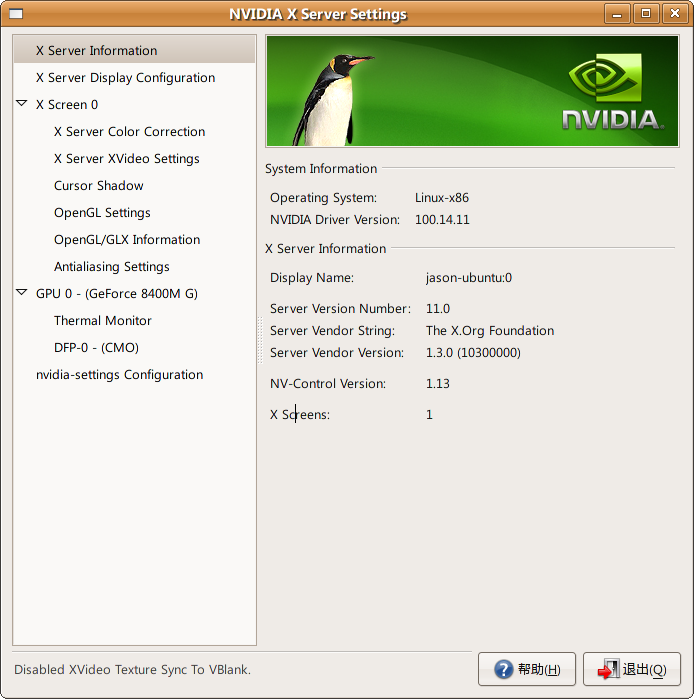Click the window menu icon in title bar
This screenshot has height=699, width=694.
(16, 14)
